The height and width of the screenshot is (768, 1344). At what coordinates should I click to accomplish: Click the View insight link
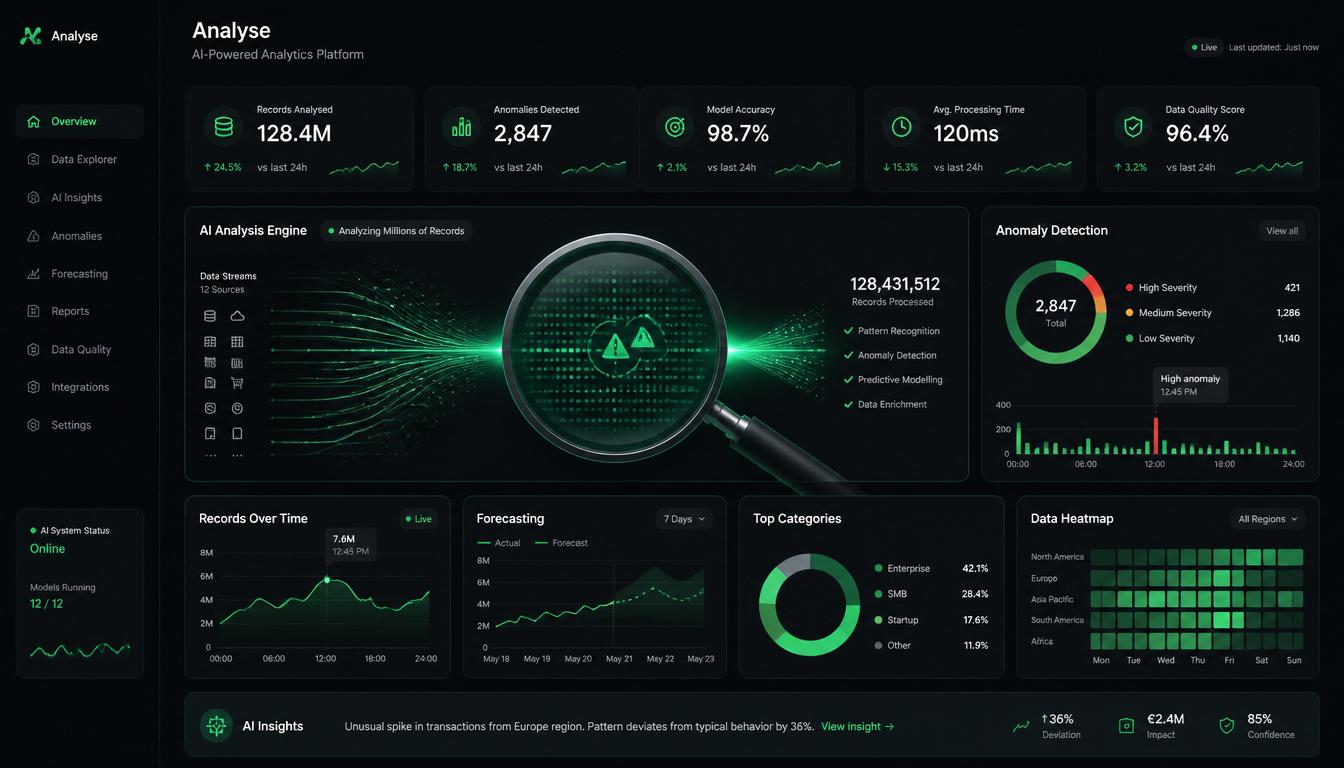pos(858,727)
